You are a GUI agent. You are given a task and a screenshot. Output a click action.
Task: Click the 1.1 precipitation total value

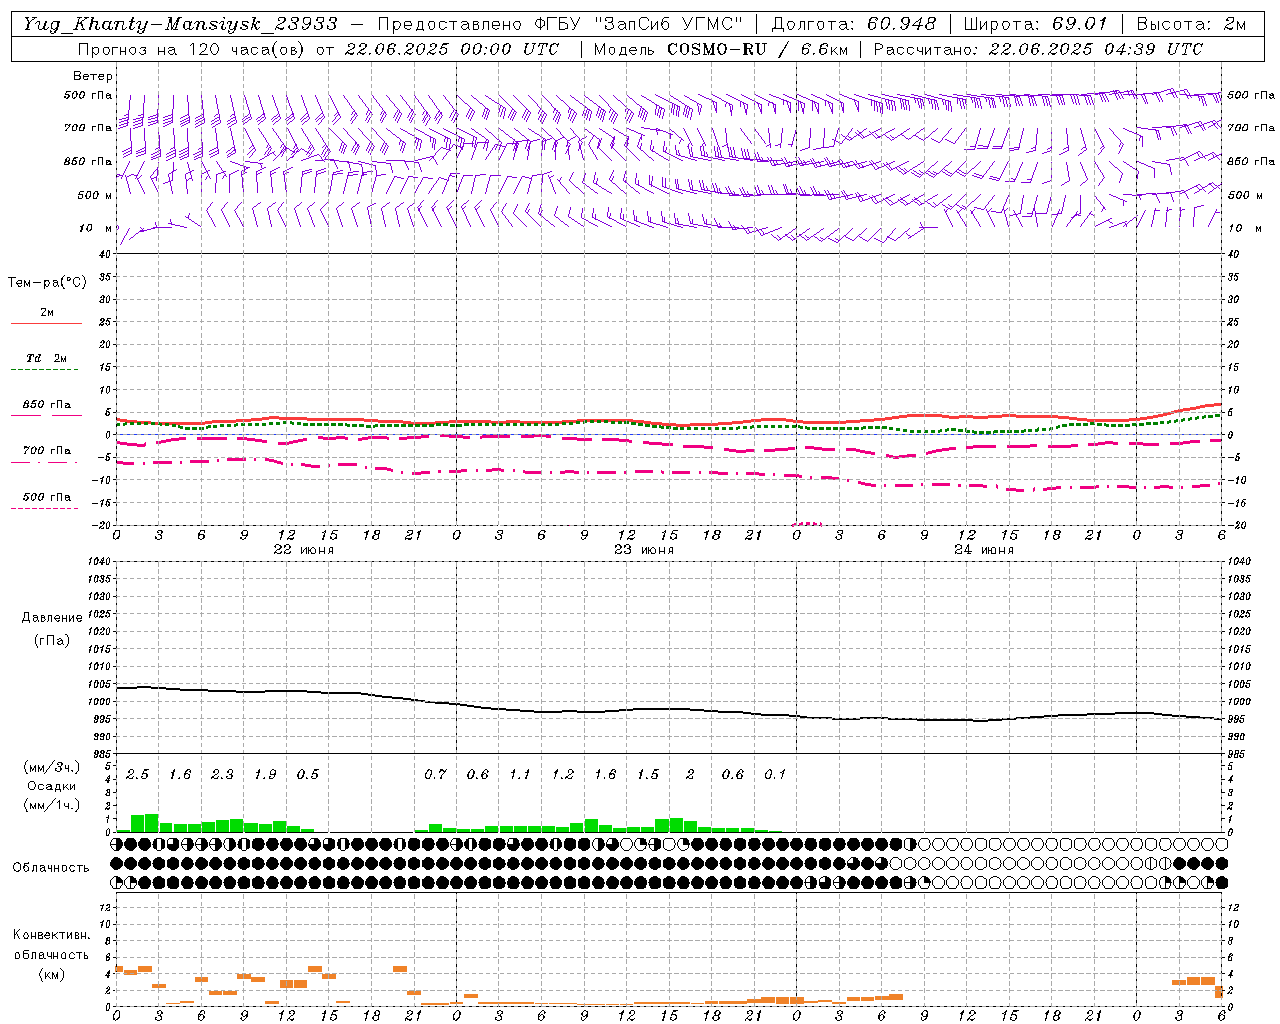(x=520, y=775)
